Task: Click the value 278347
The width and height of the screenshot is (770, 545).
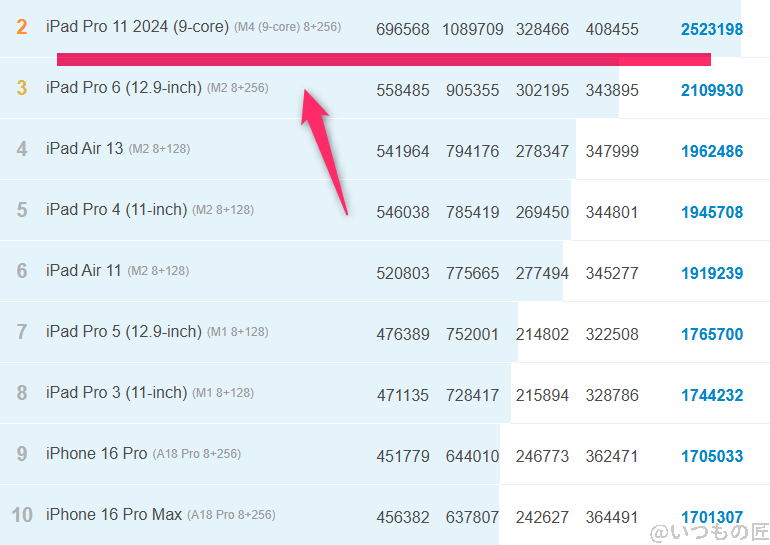Action: click(x=542, y=151)
